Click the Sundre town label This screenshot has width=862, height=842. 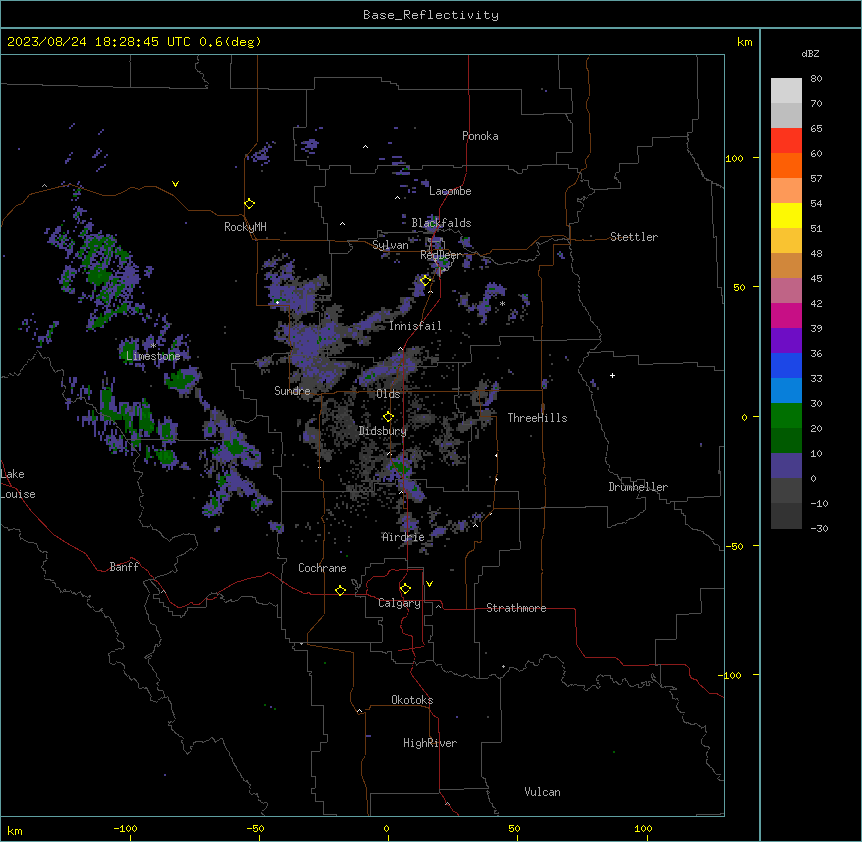click(x=292, y=391)
